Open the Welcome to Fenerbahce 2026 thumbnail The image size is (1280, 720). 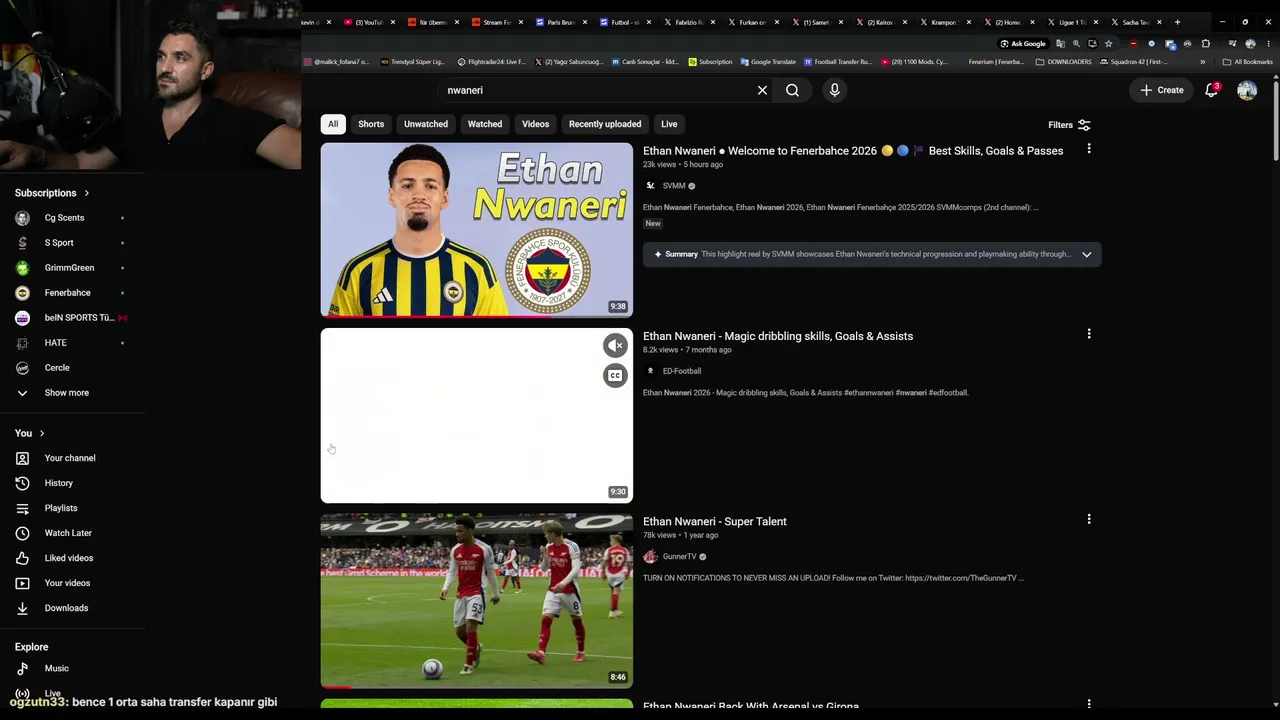(477, 230)
